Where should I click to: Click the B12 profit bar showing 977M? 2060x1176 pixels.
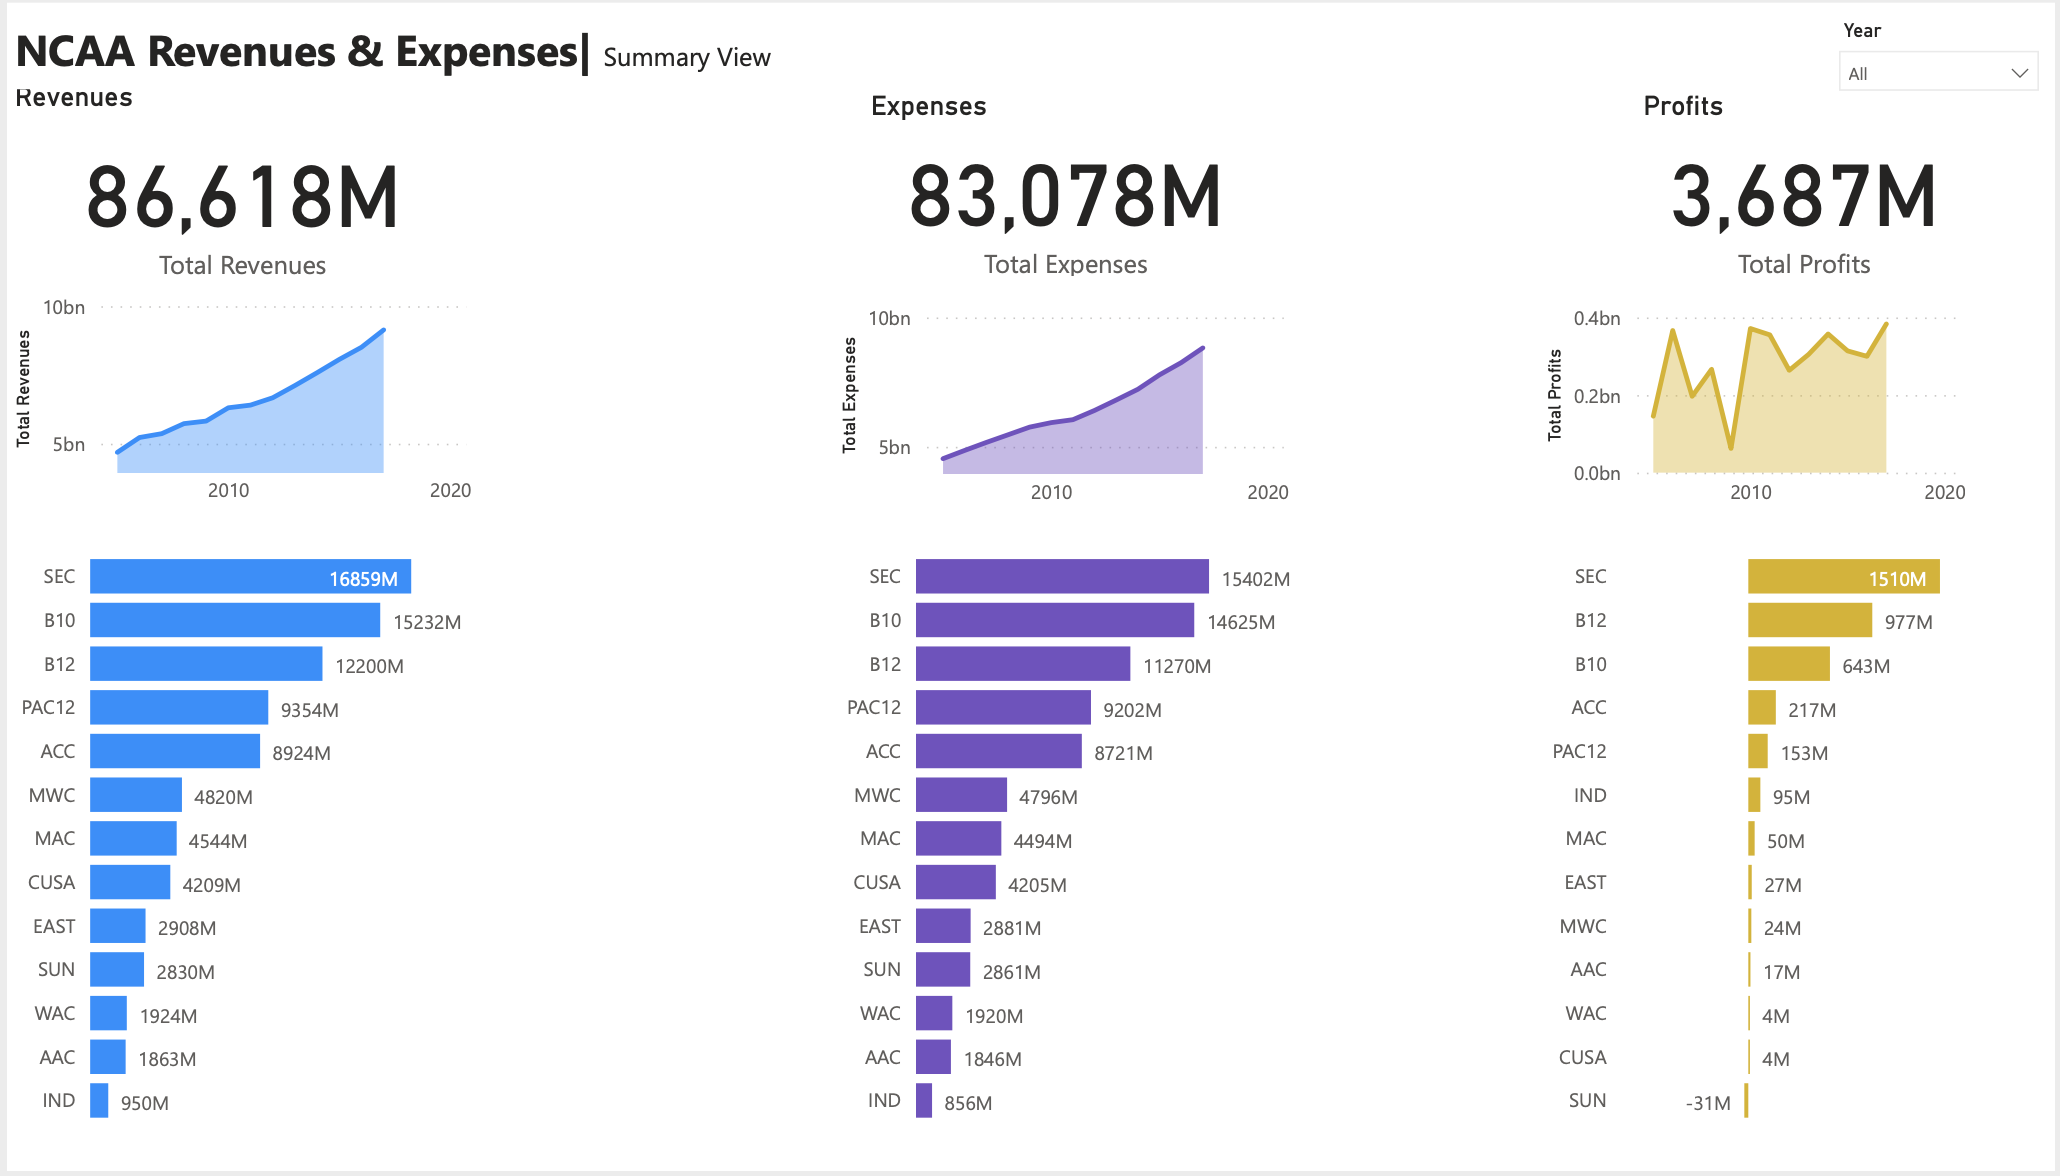point(1808,620)
